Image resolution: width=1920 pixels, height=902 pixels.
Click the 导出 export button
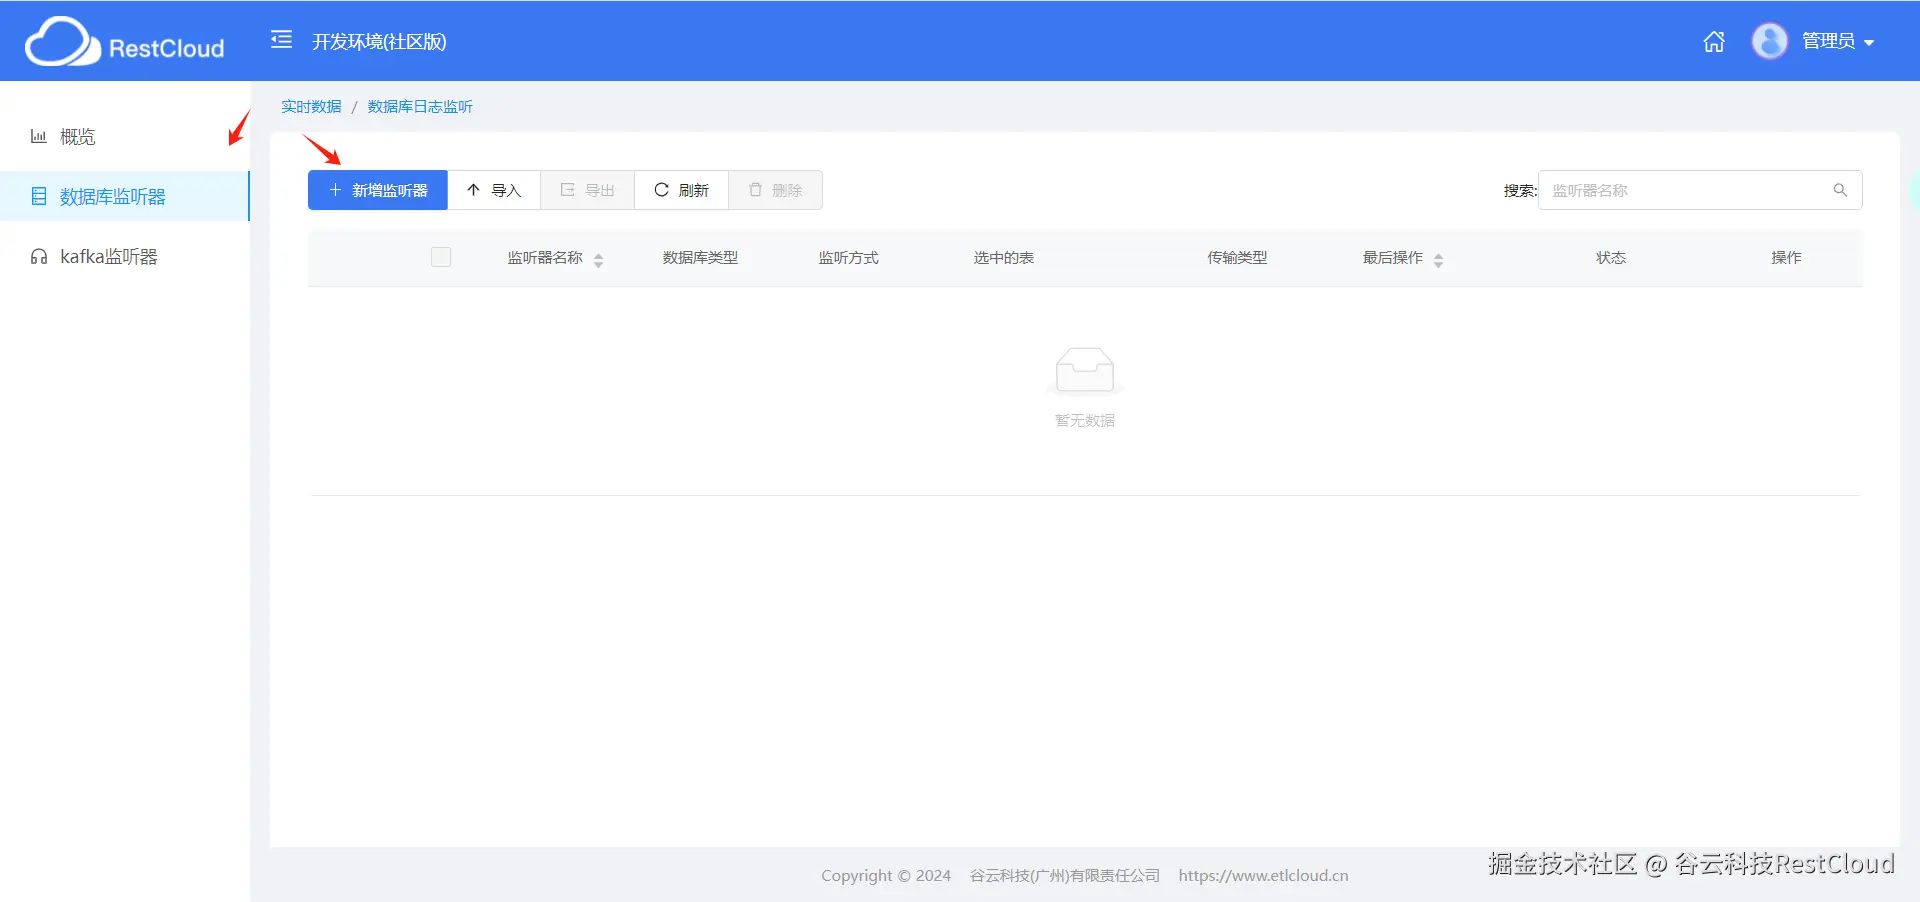pos(588,190)
